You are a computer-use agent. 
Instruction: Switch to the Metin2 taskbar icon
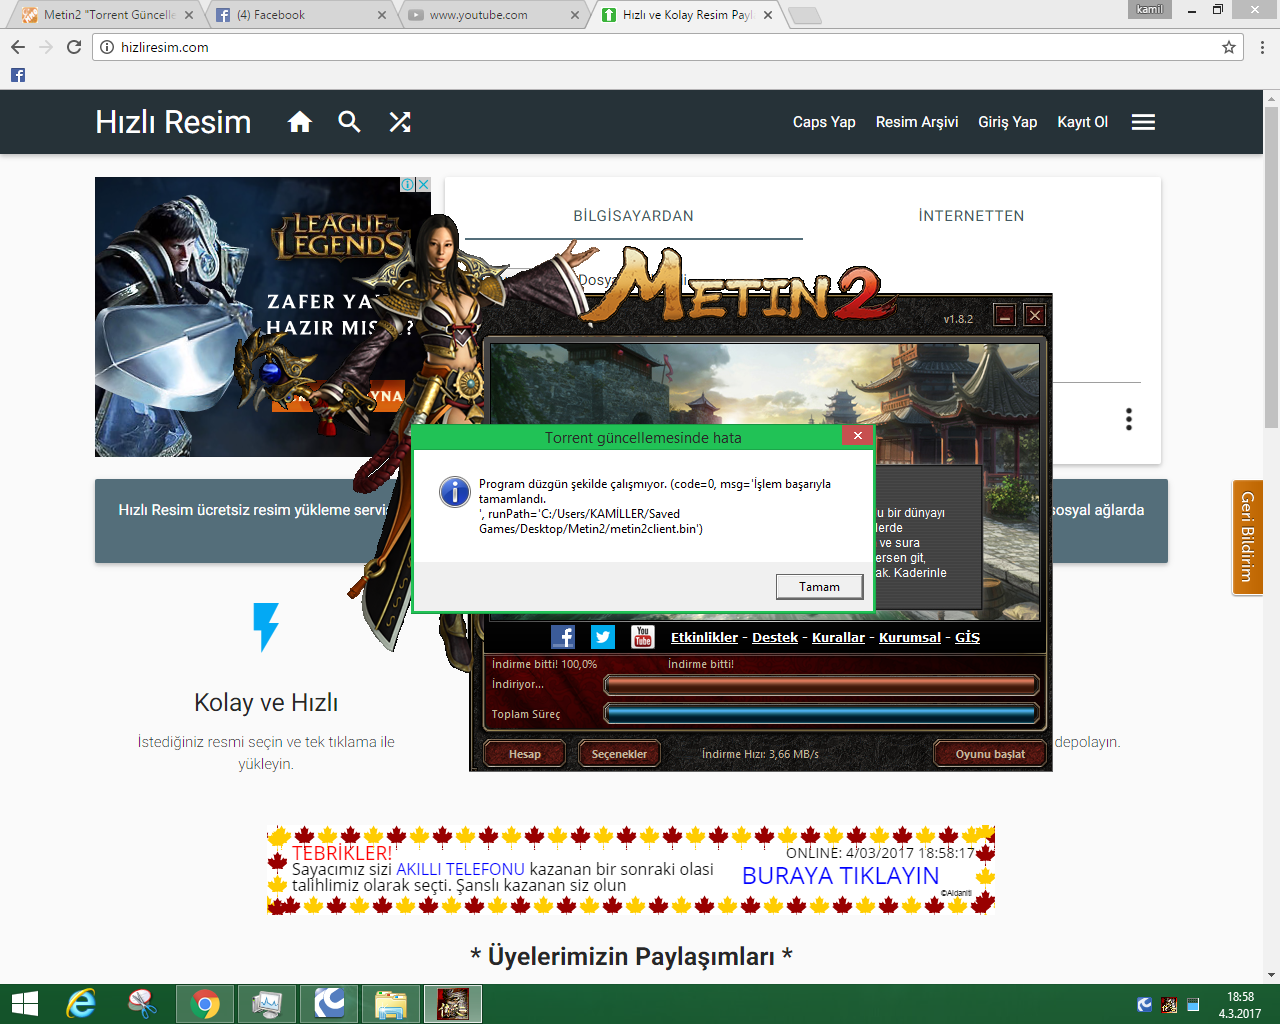(x=453, y=1004)
